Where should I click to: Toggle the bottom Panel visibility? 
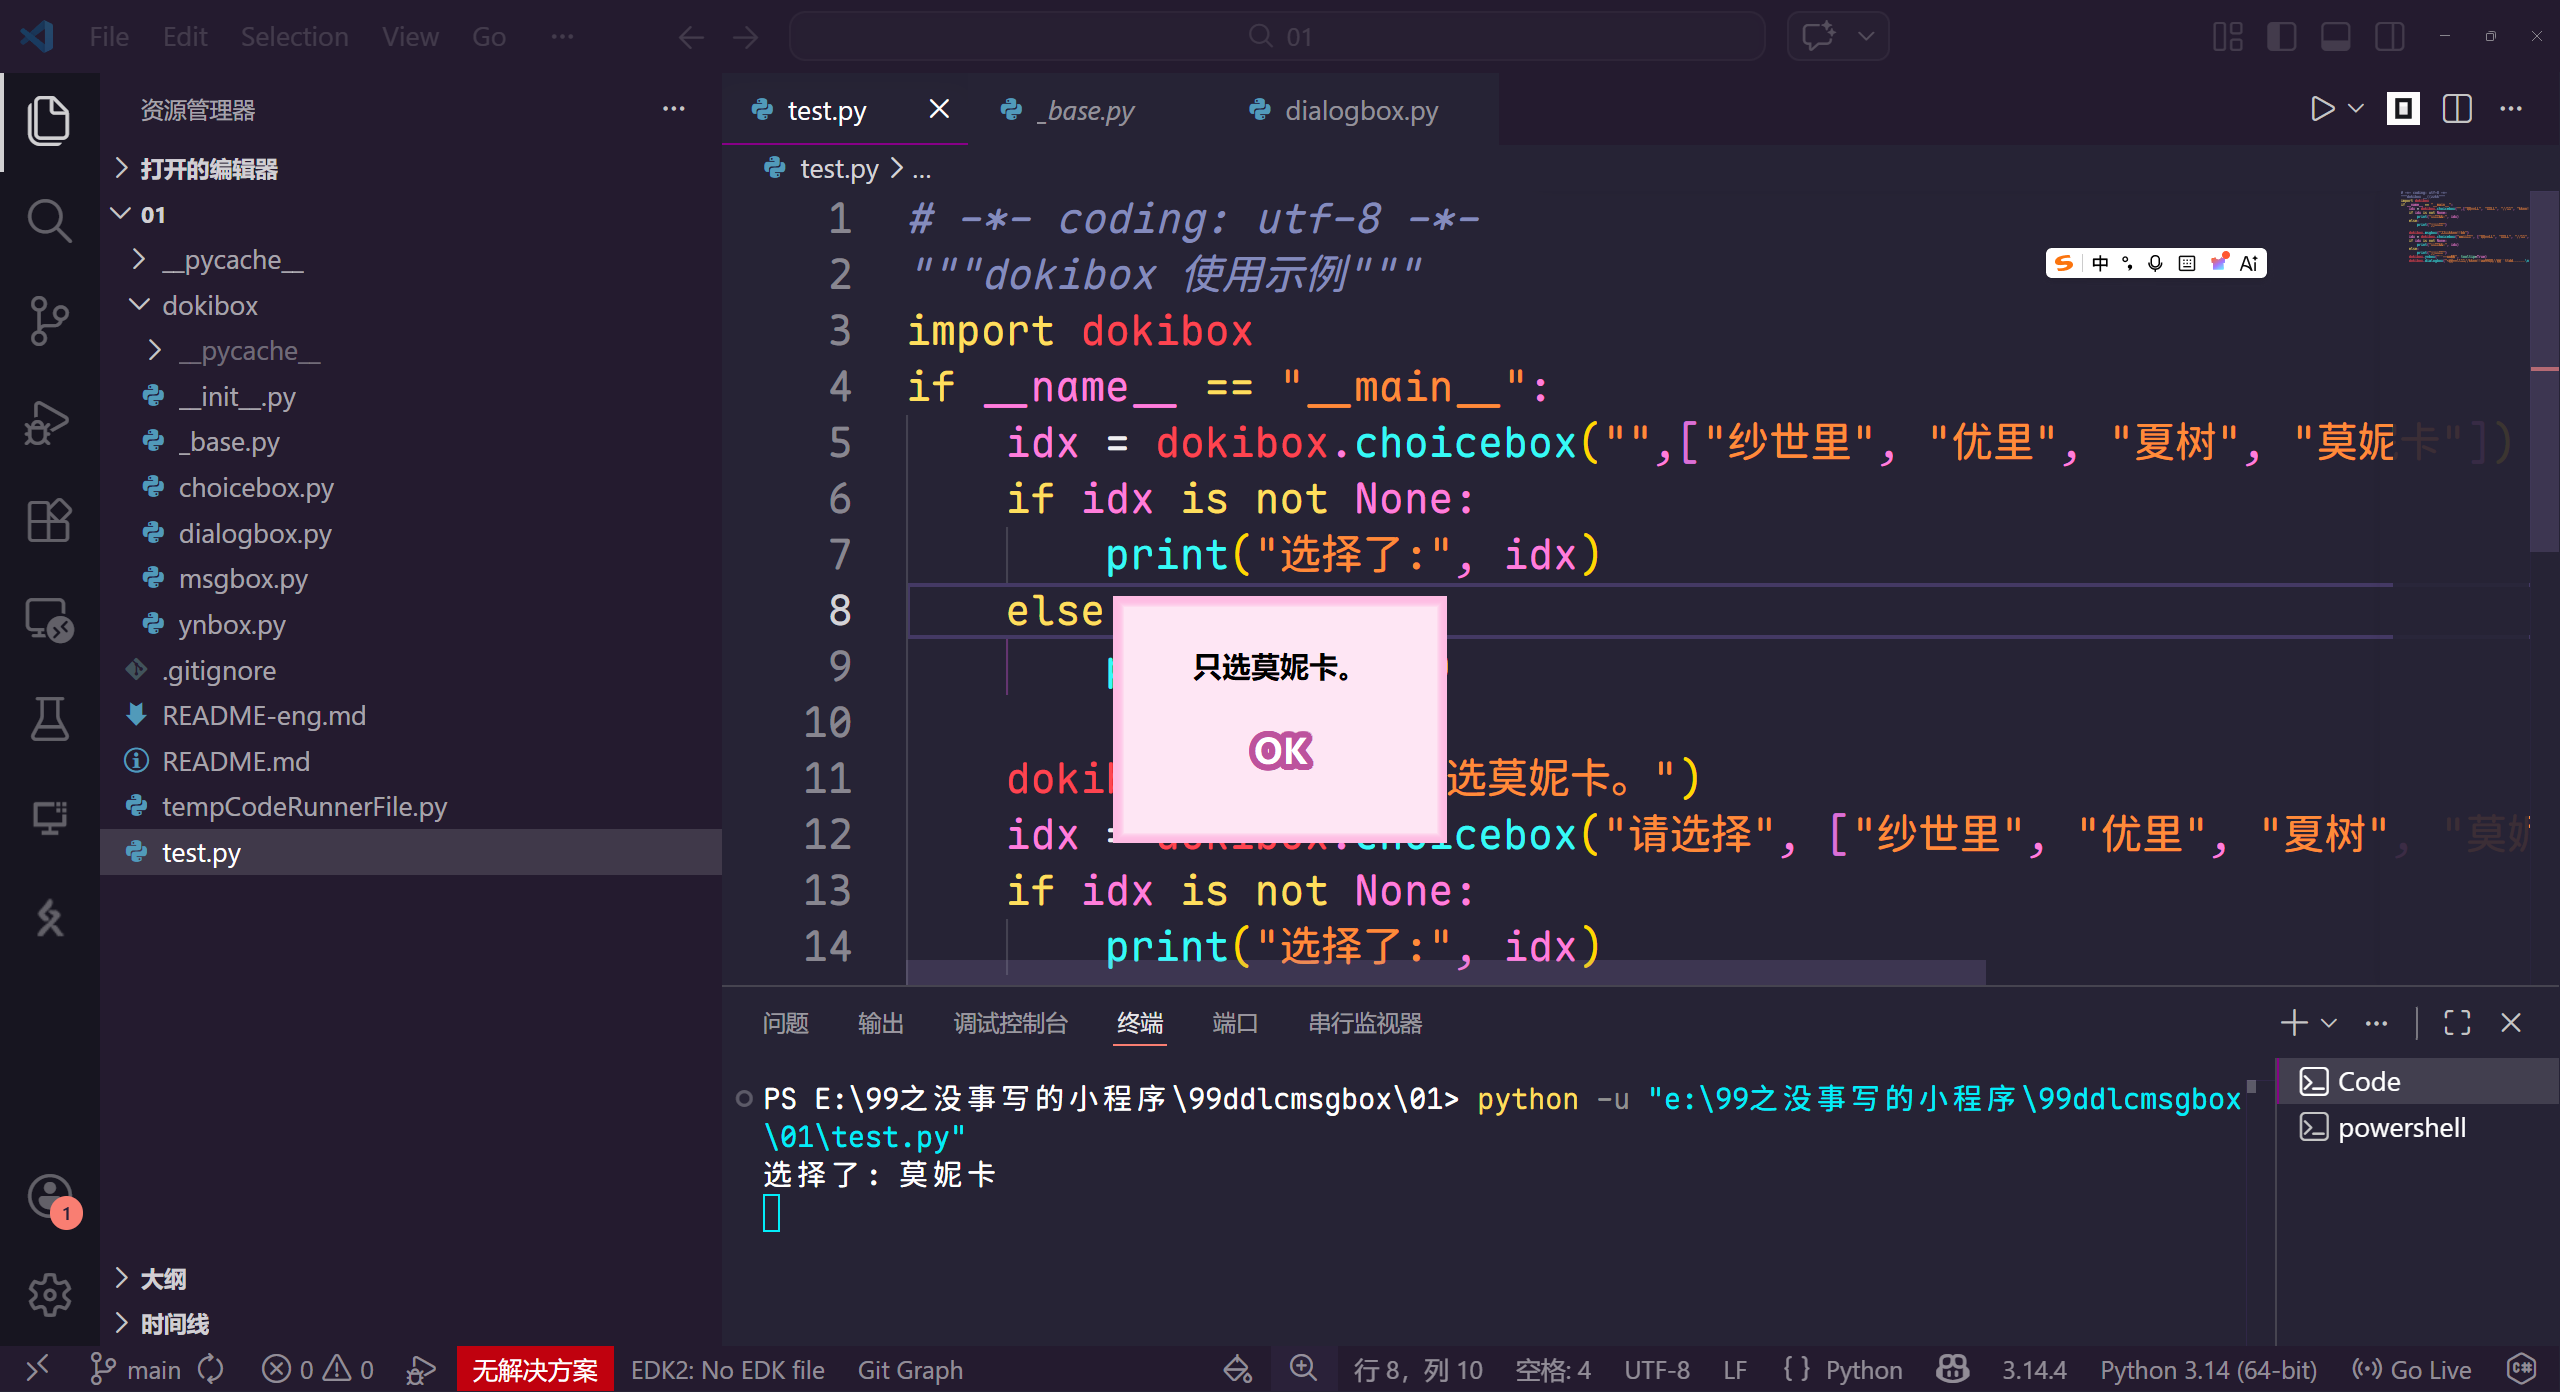click(2335, 37)
